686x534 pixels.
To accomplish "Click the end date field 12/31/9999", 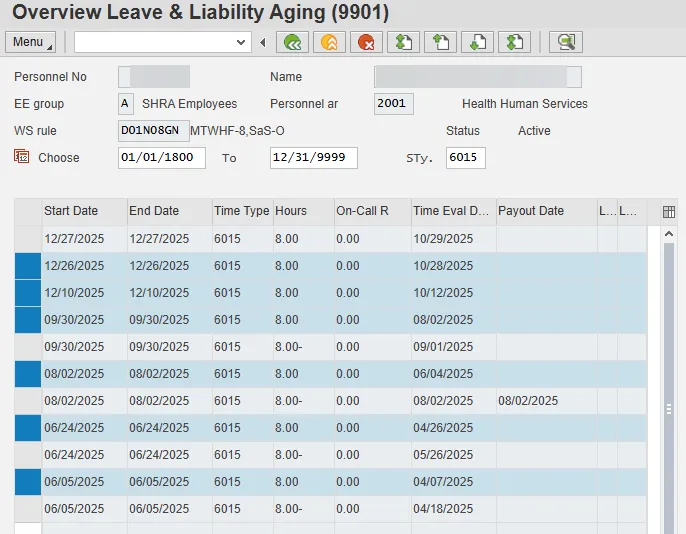I will pos(313,158).
